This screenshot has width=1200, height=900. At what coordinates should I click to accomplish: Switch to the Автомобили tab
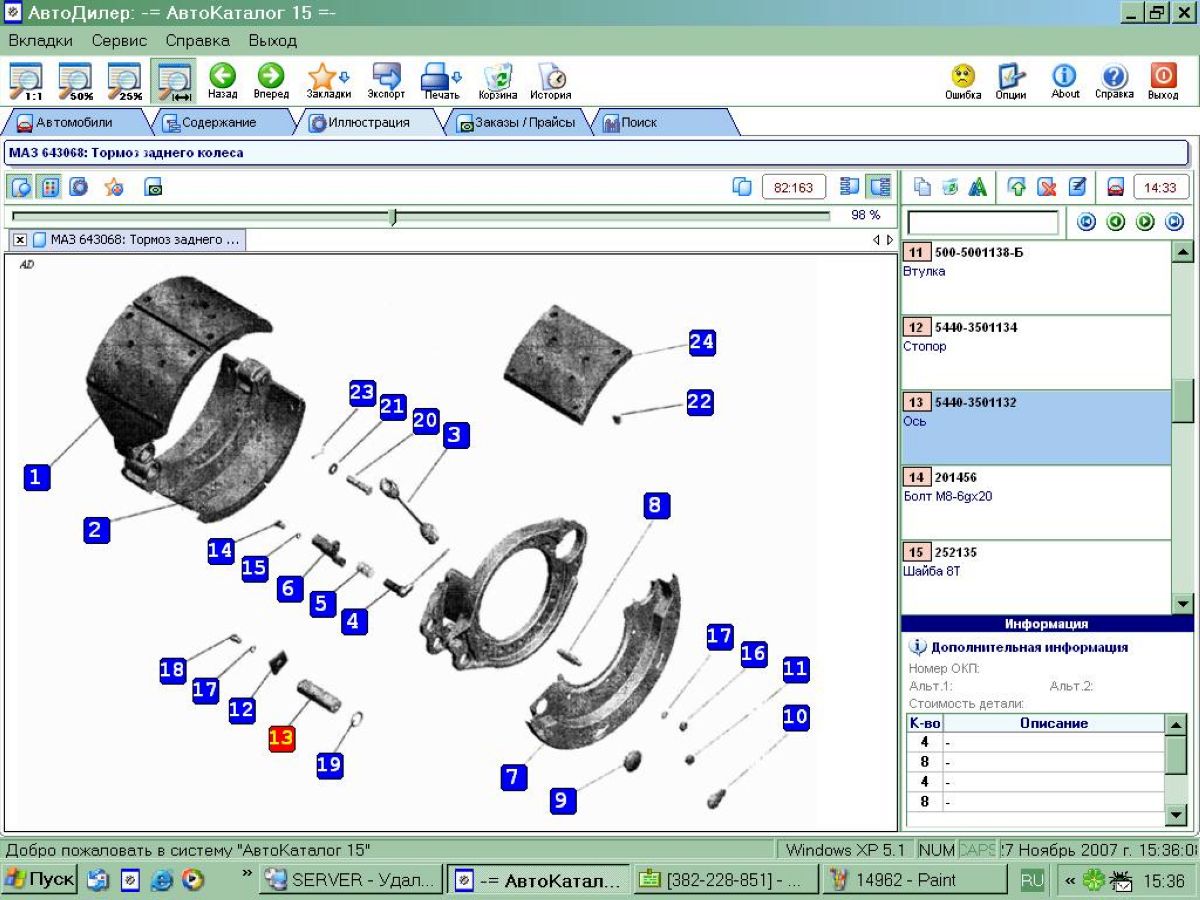tap(75, 123)
